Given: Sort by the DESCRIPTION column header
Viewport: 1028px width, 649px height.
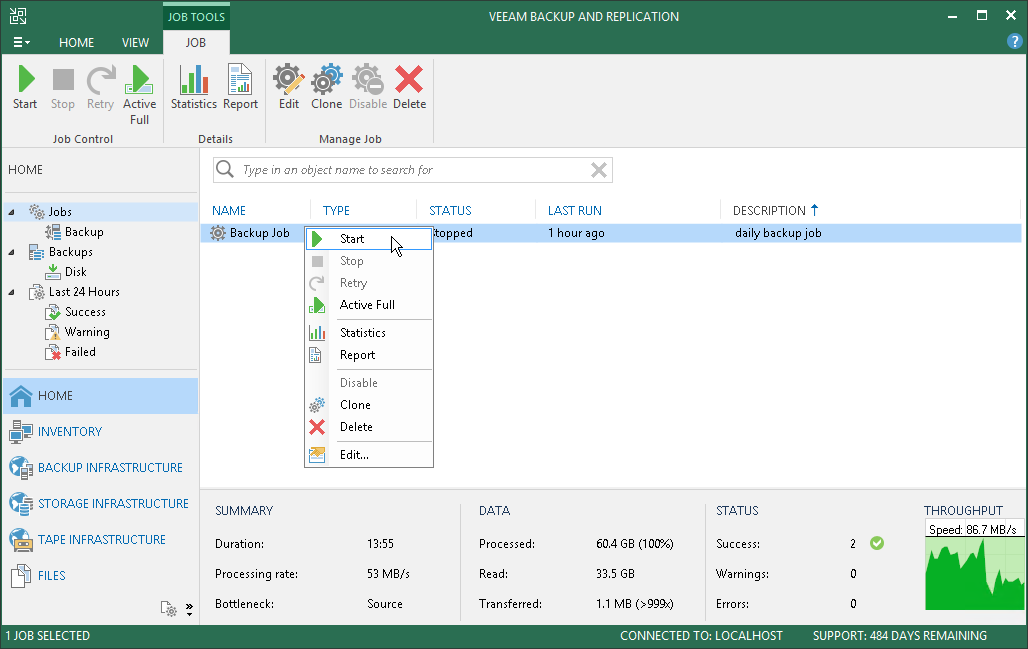Looking at the screenshot, I should tap(769, 210).
